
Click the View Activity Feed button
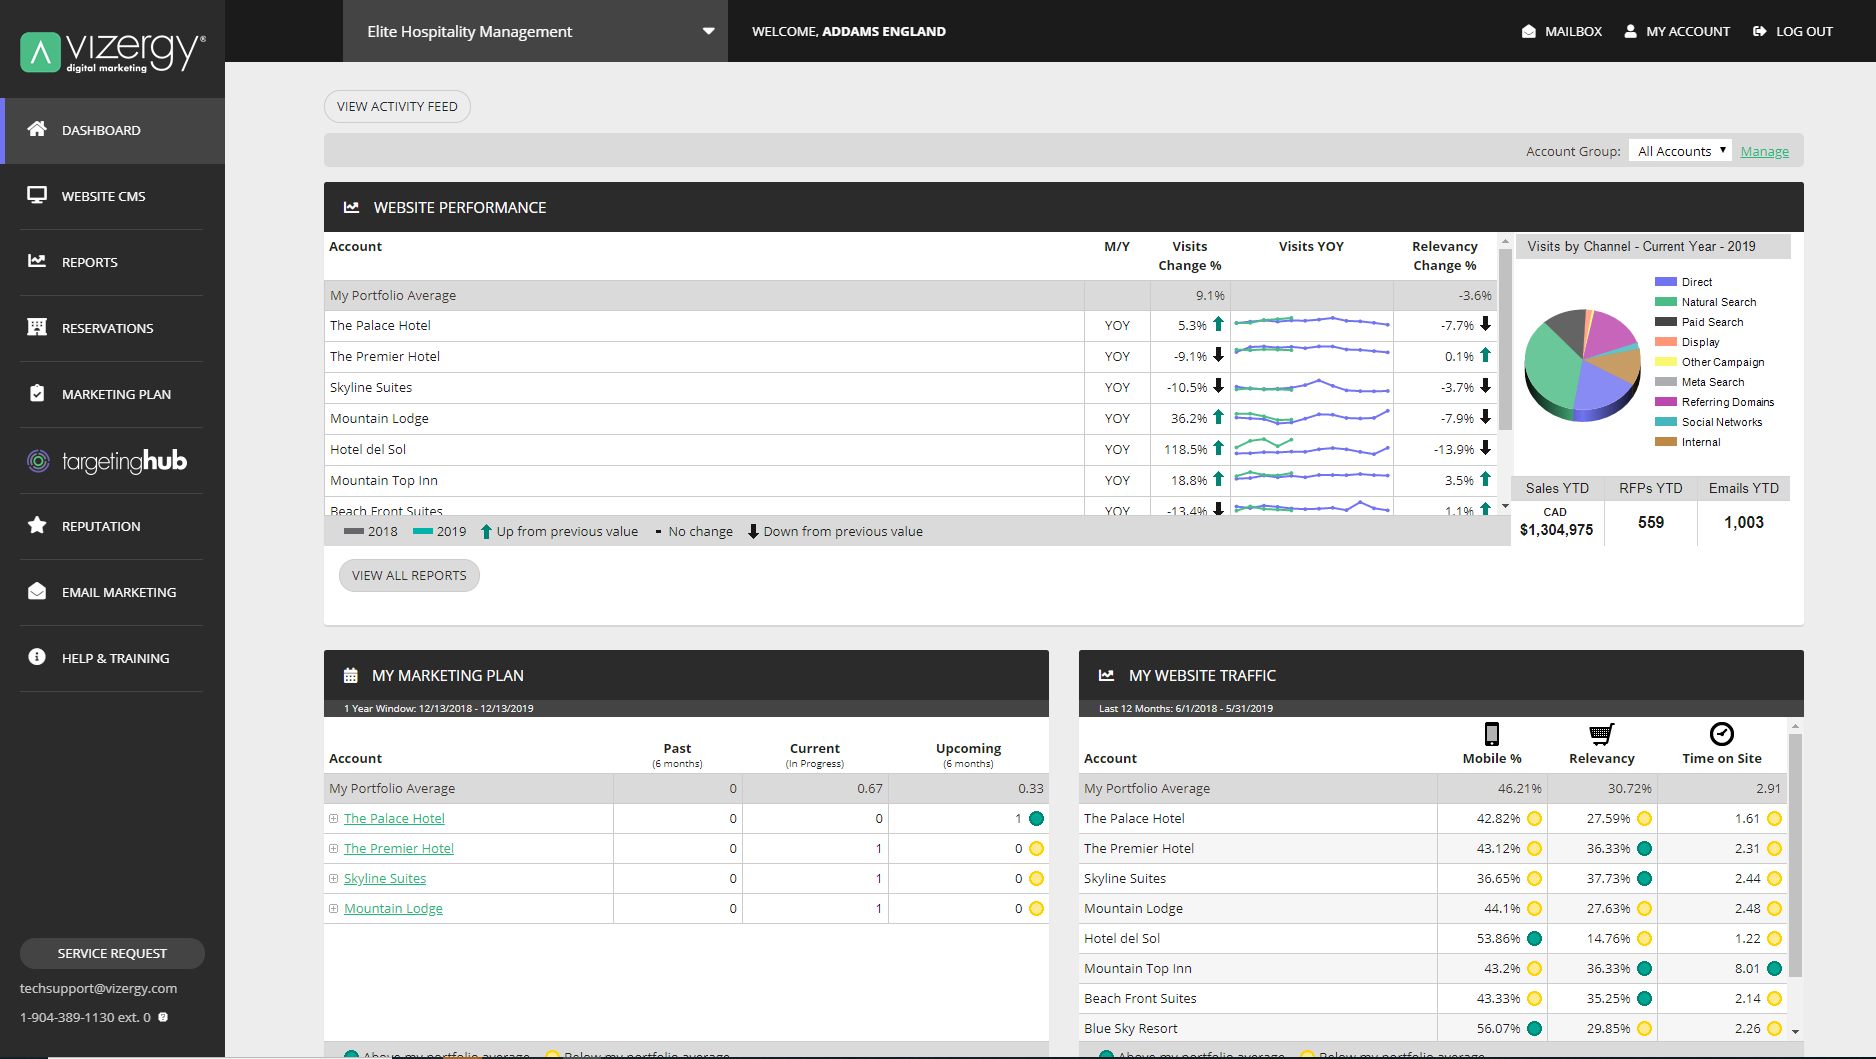(397, 106)
